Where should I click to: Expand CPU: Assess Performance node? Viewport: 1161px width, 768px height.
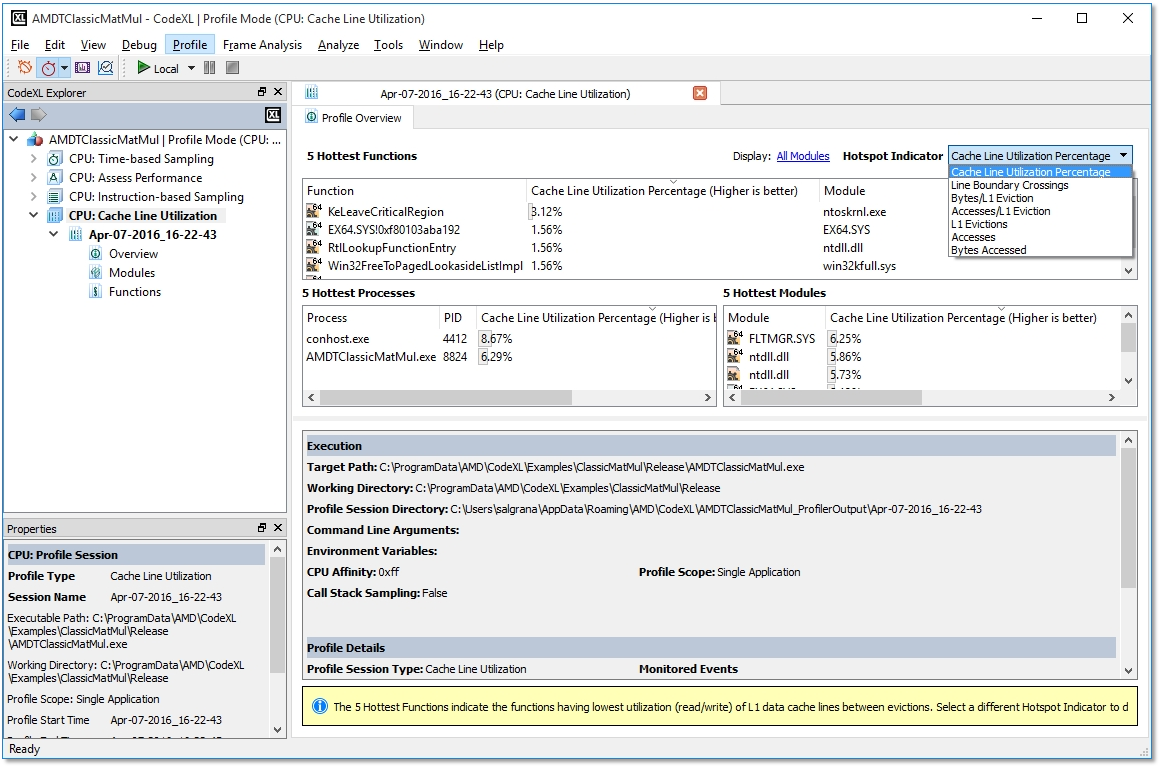[33, 178]
